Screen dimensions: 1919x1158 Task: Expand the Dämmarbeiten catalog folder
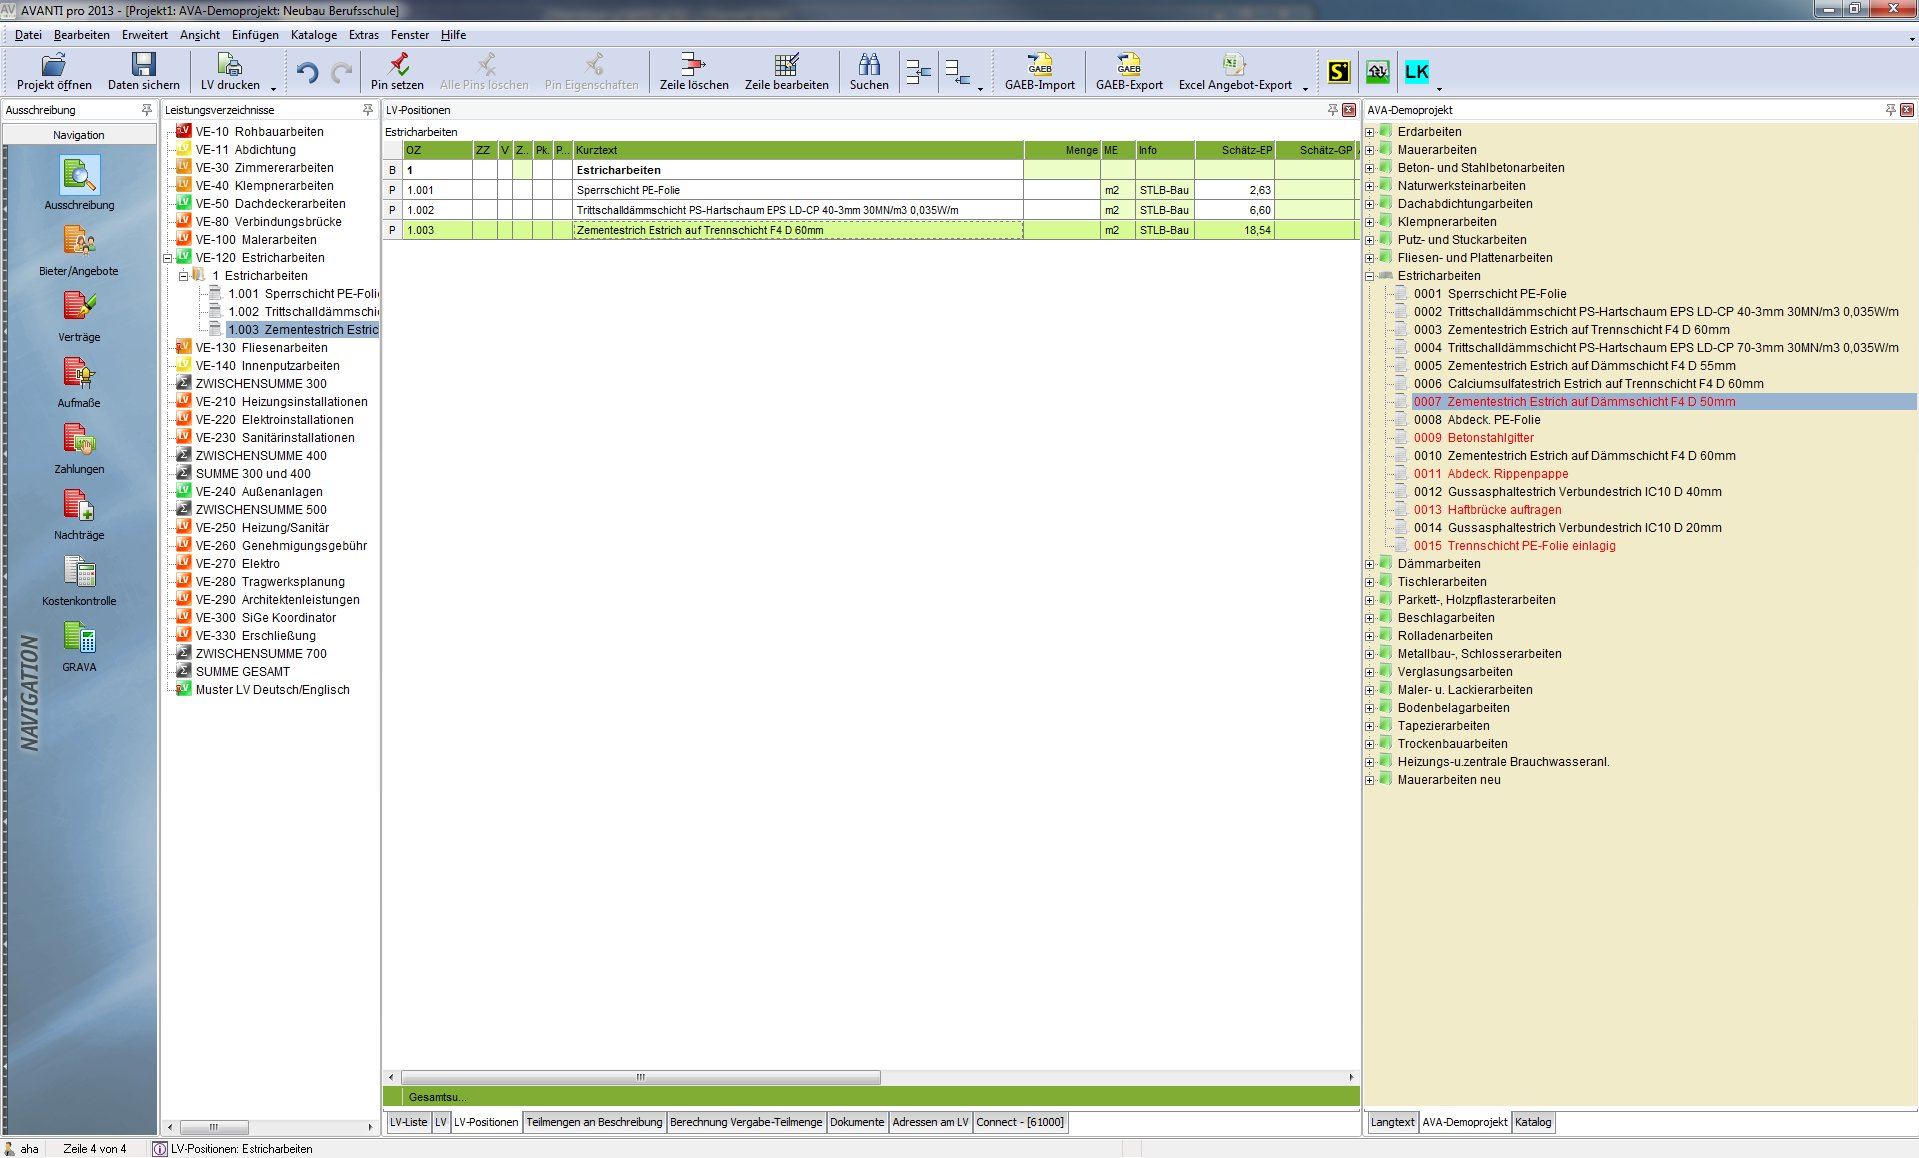coord(1370,564)
